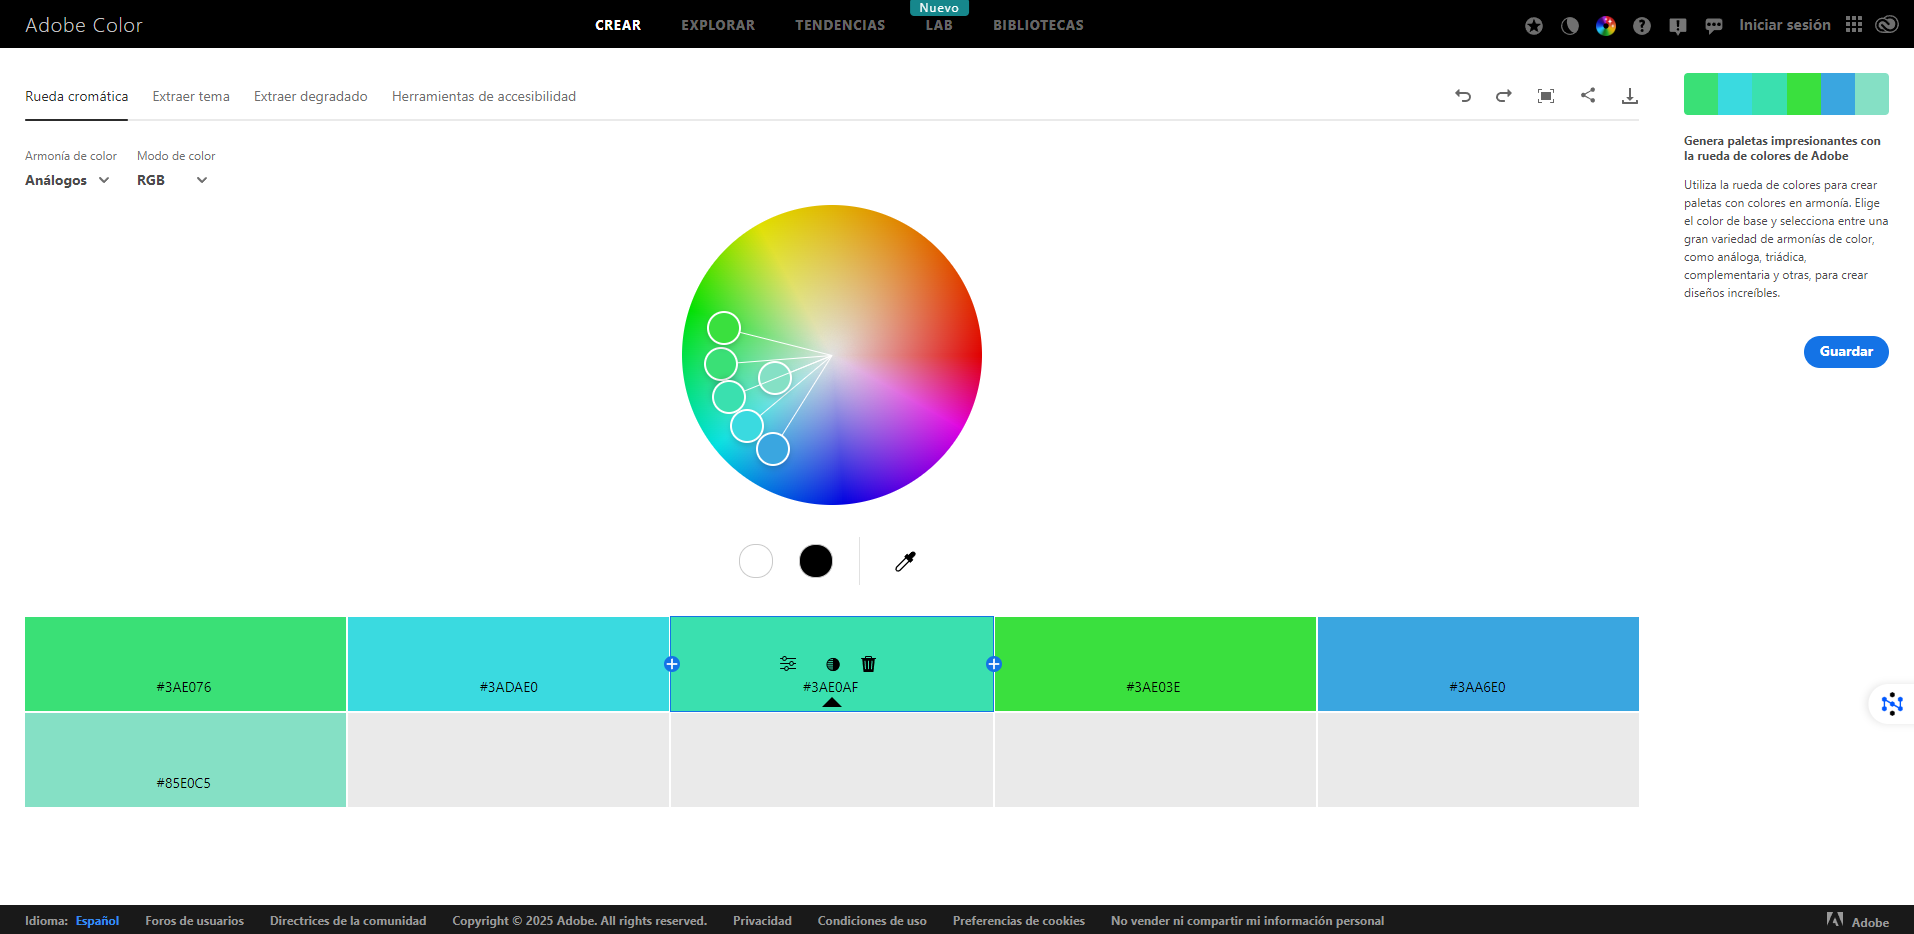This screenshot has height=934, width=1914.
Task: Open the LAB tab
Action: [x=939, y=25]
